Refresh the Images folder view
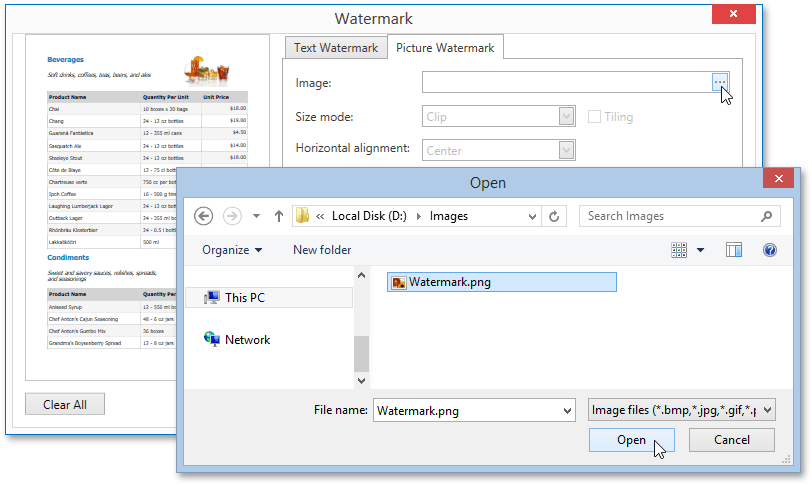Screen dimensions: 812x485 tap(554, 216)
